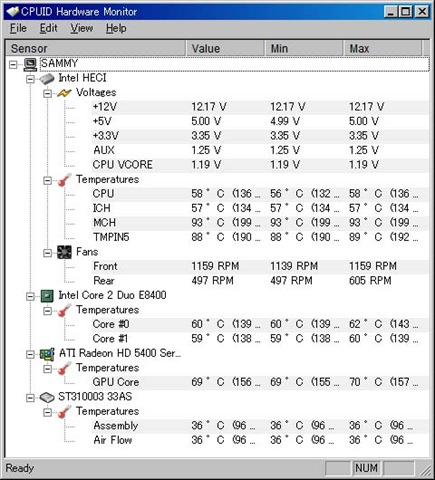The image size is (435, 480).
Task: Click the Sensor column header
Action: point(96,49)
